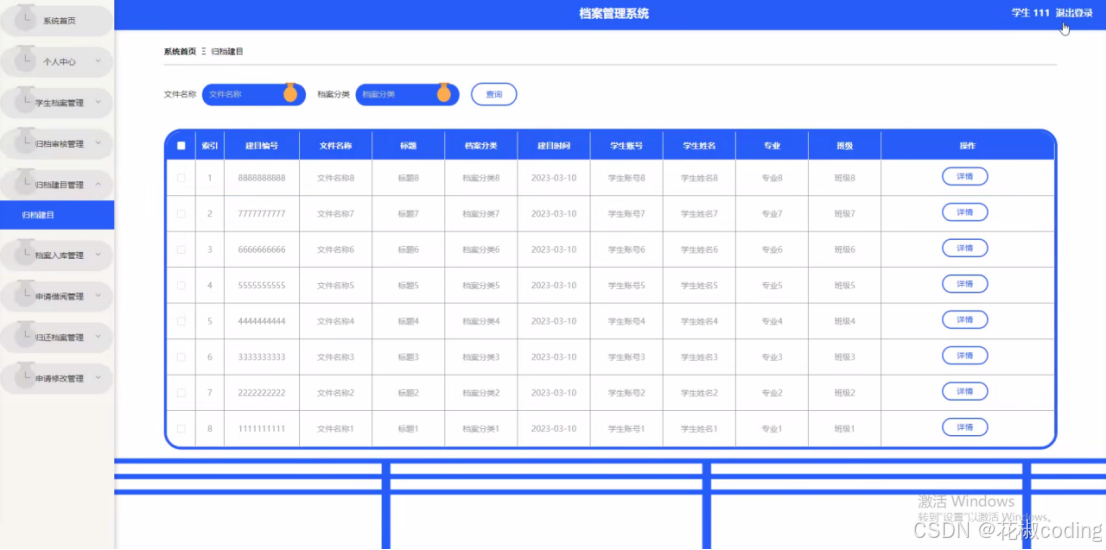Open 详情 for 文件名称7 row
The height and width of the screenshot is (550, 1106).
click(965, 212)
